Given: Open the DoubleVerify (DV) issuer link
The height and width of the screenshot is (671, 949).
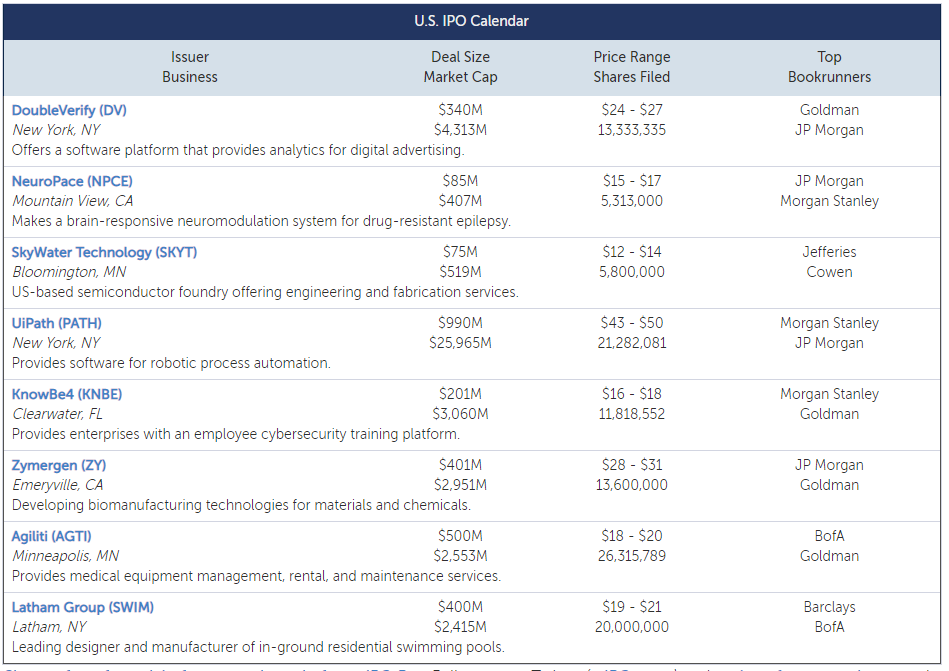Looking at the screenshot, I should tap(69, 110).
